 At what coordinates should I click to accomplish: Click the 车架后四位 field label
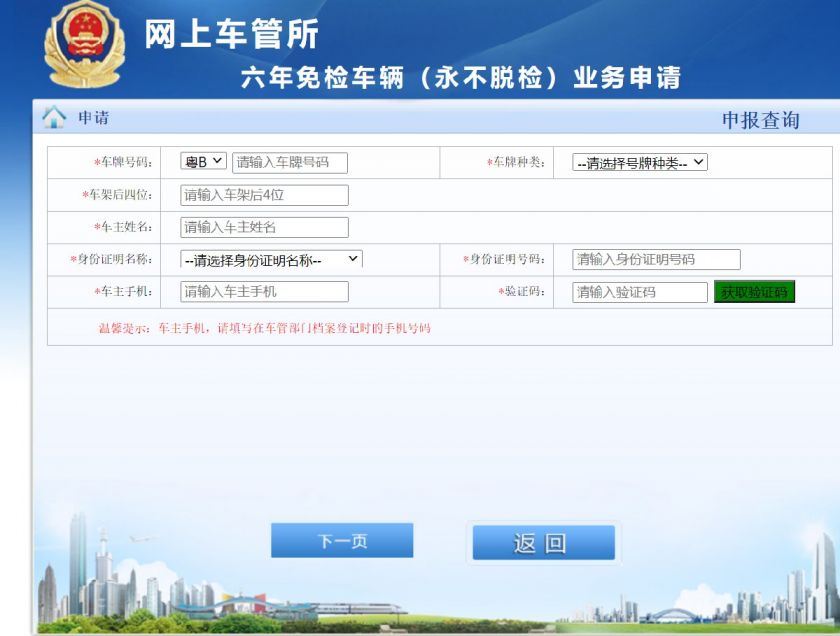click(117, 194)
